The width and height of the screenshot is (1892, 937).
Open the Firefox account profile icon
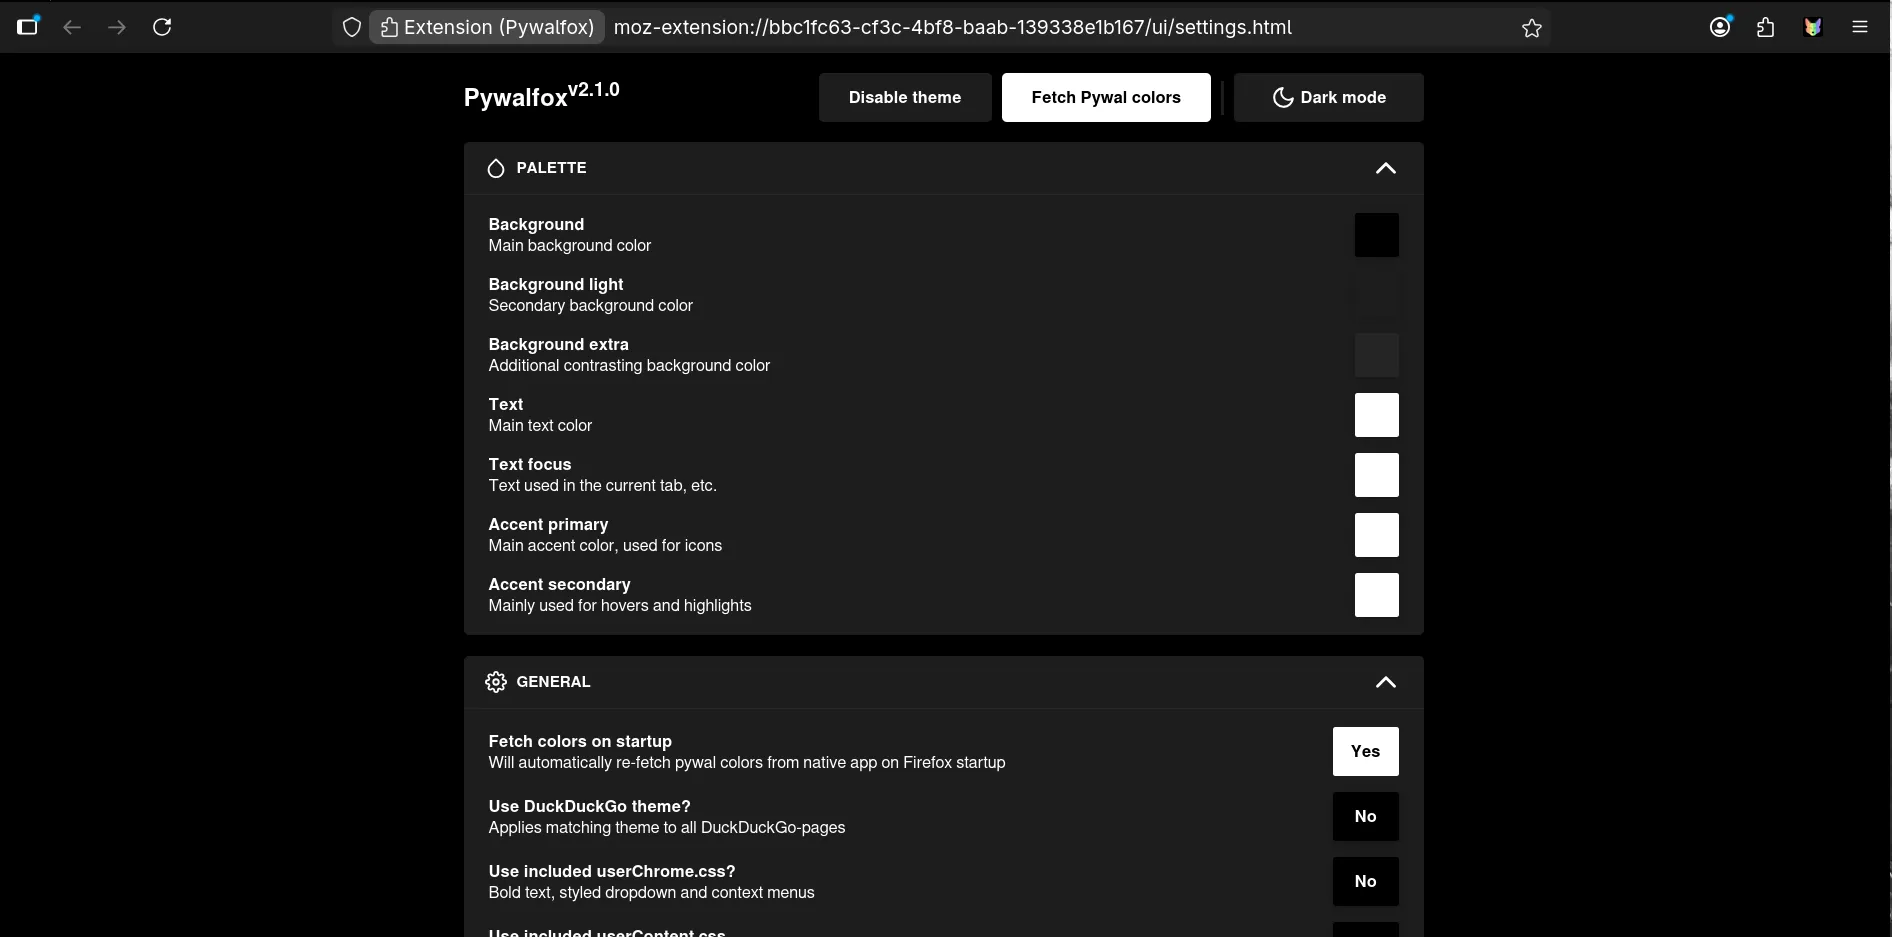coord(1720,27)
